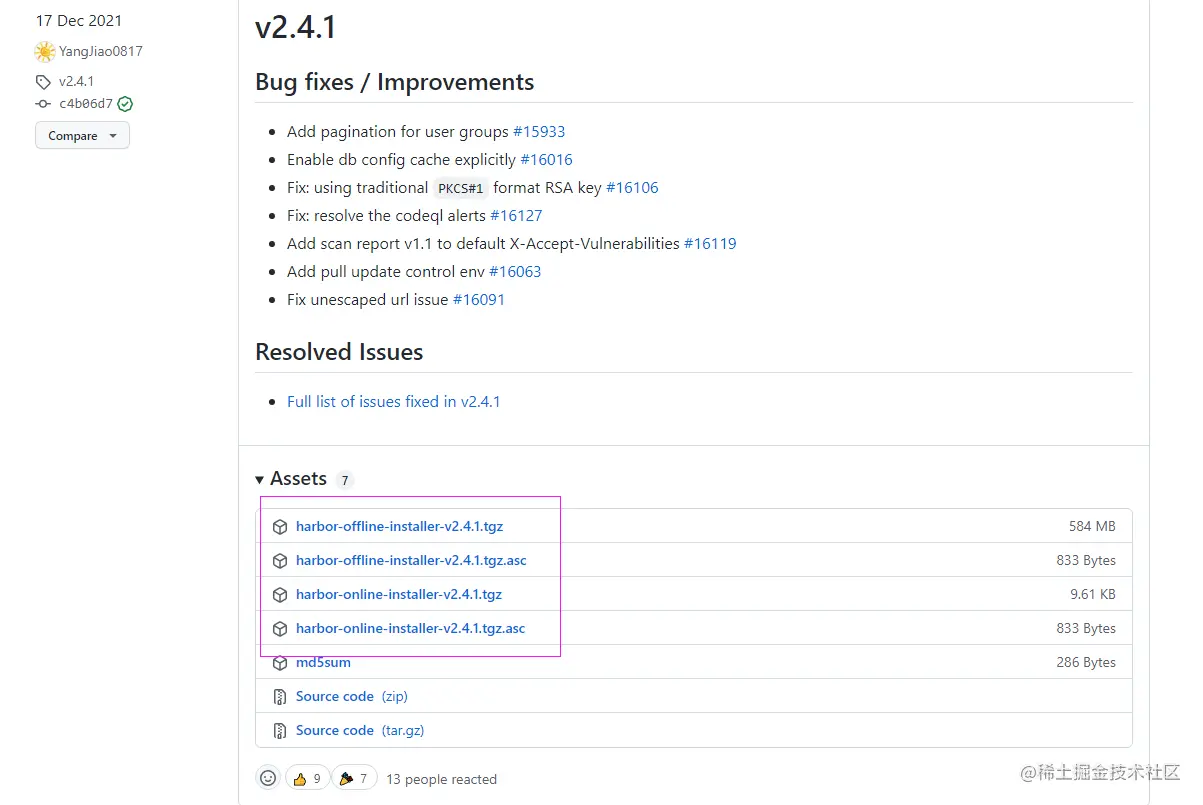Screen dimensions: 1203x805
Task: Click the zip file icon for Source code (zip)
Action: pos(280,697)
